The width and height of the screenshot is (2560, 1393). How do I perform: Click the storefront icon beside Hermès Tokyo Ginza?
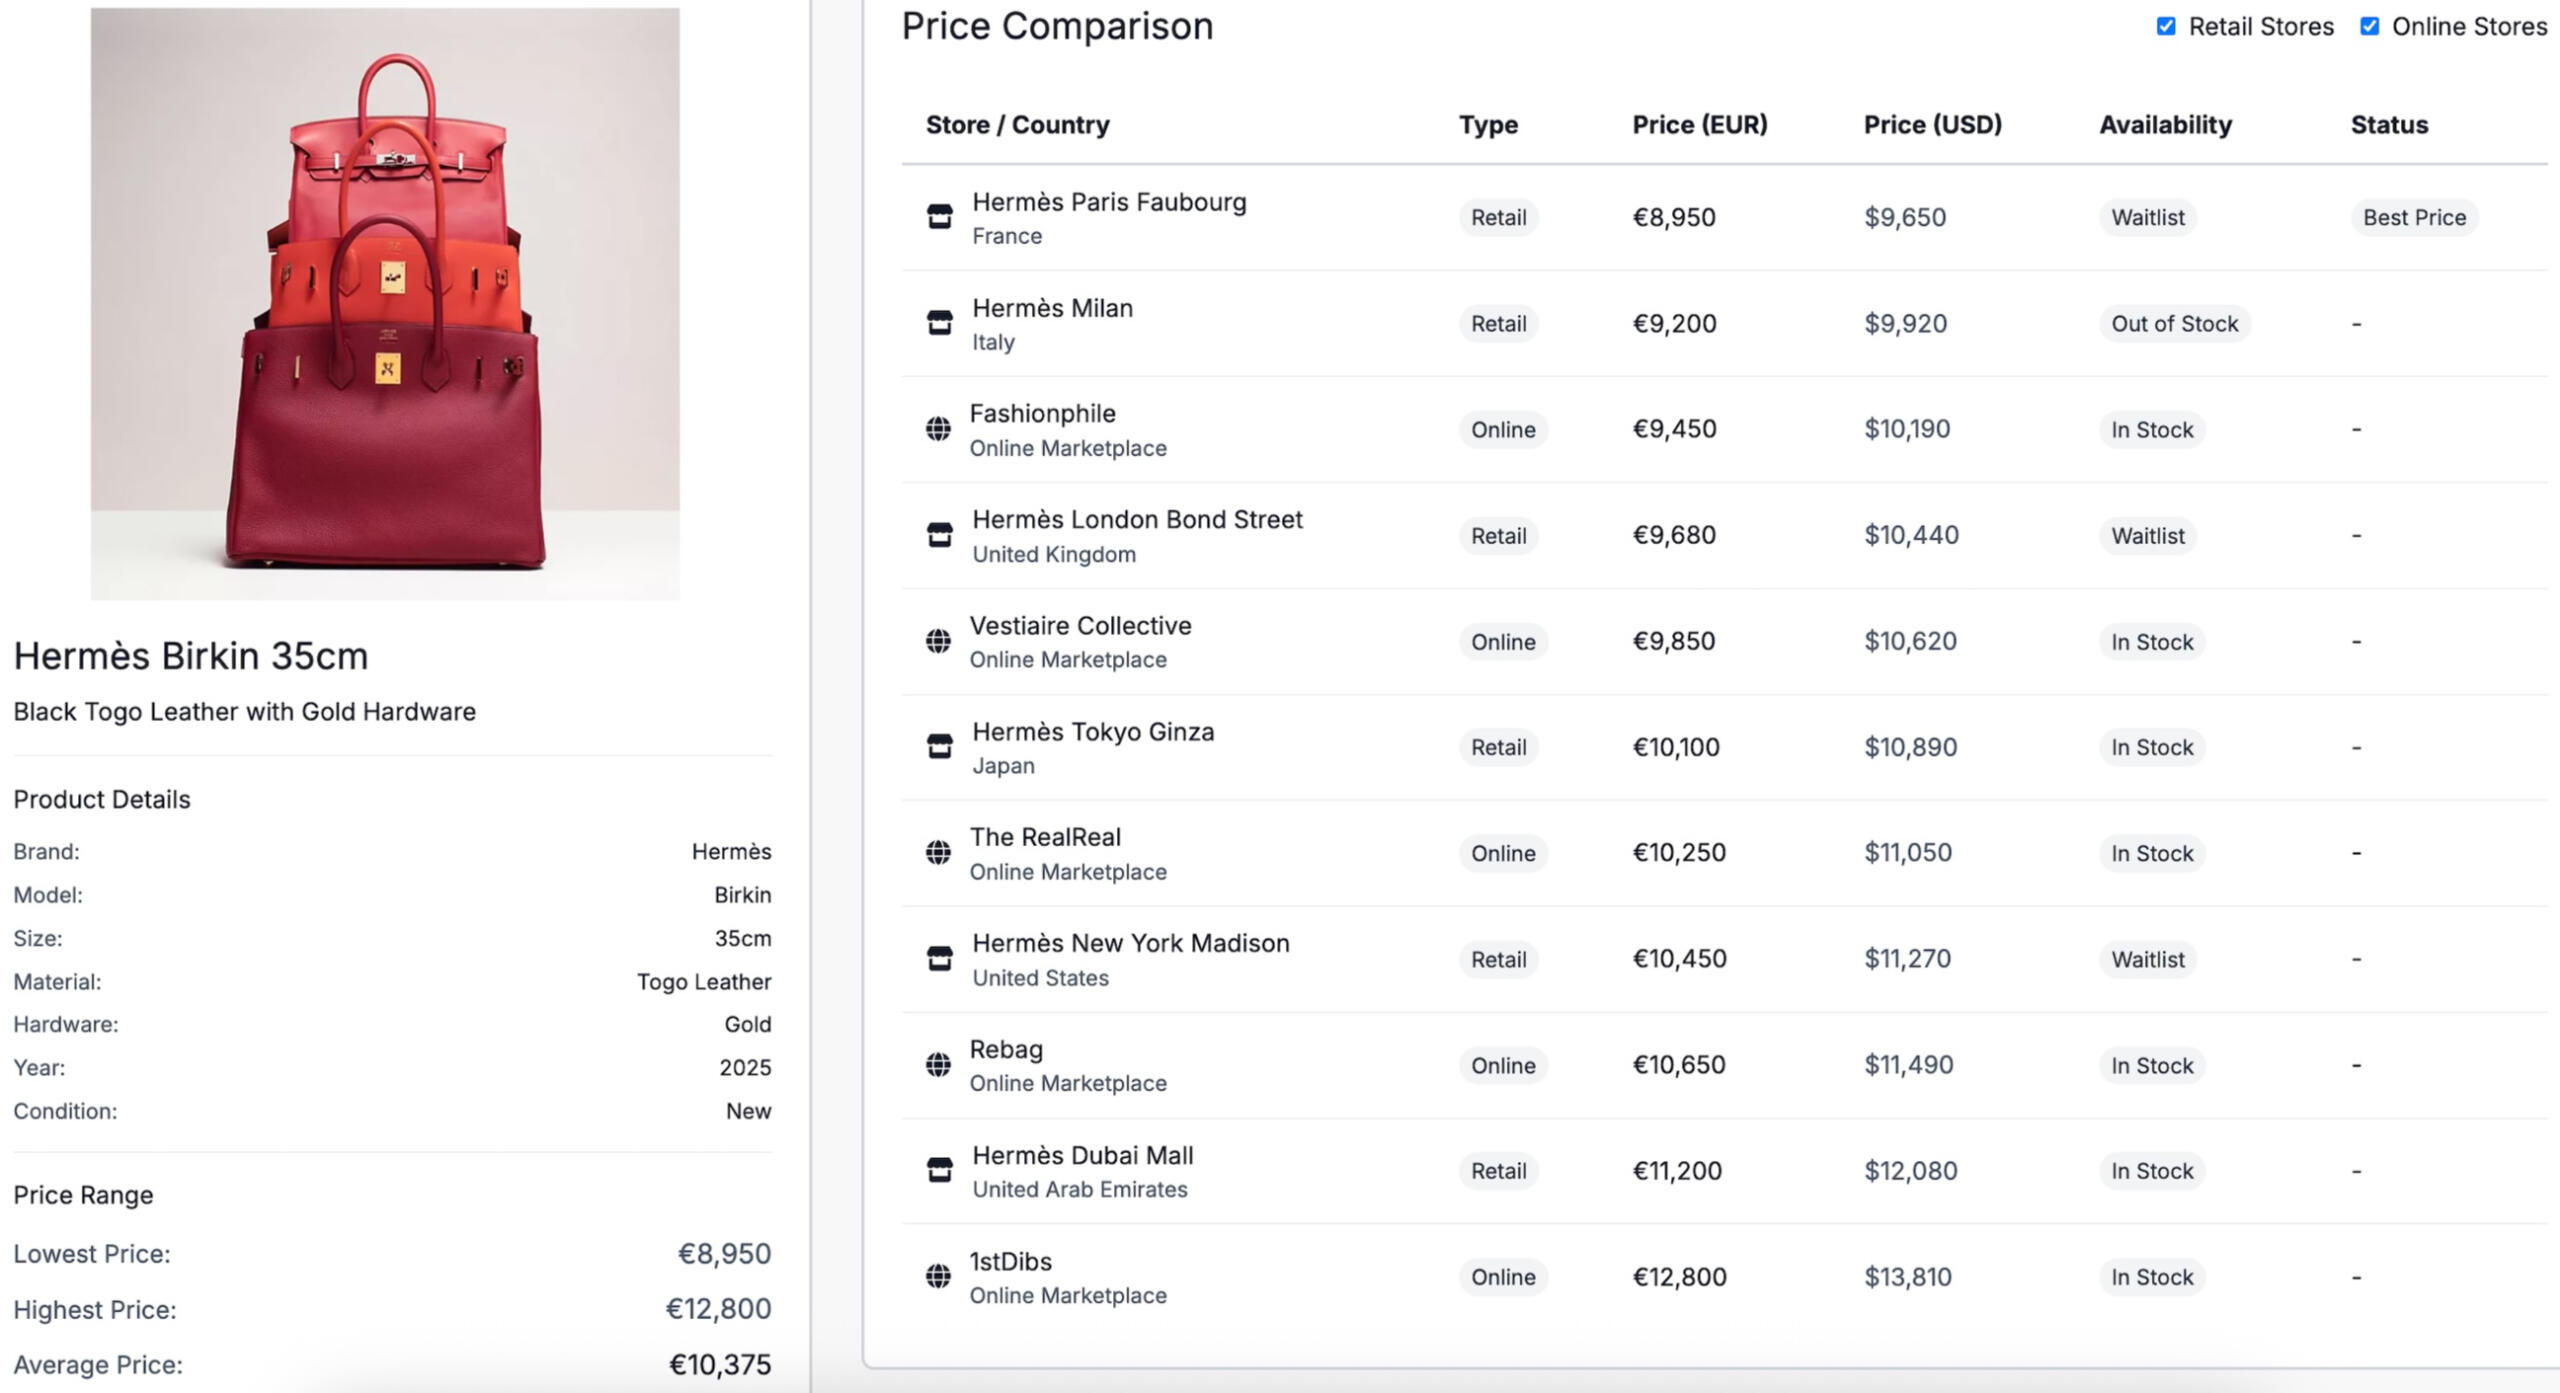pyautogui.click(x=939, y=747)
